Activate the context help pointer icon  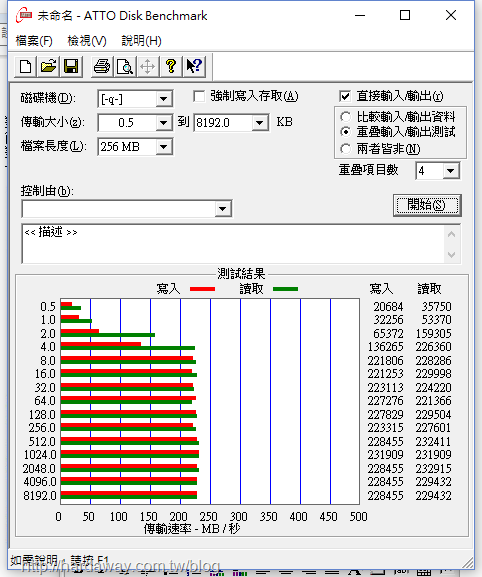(194, 67)
